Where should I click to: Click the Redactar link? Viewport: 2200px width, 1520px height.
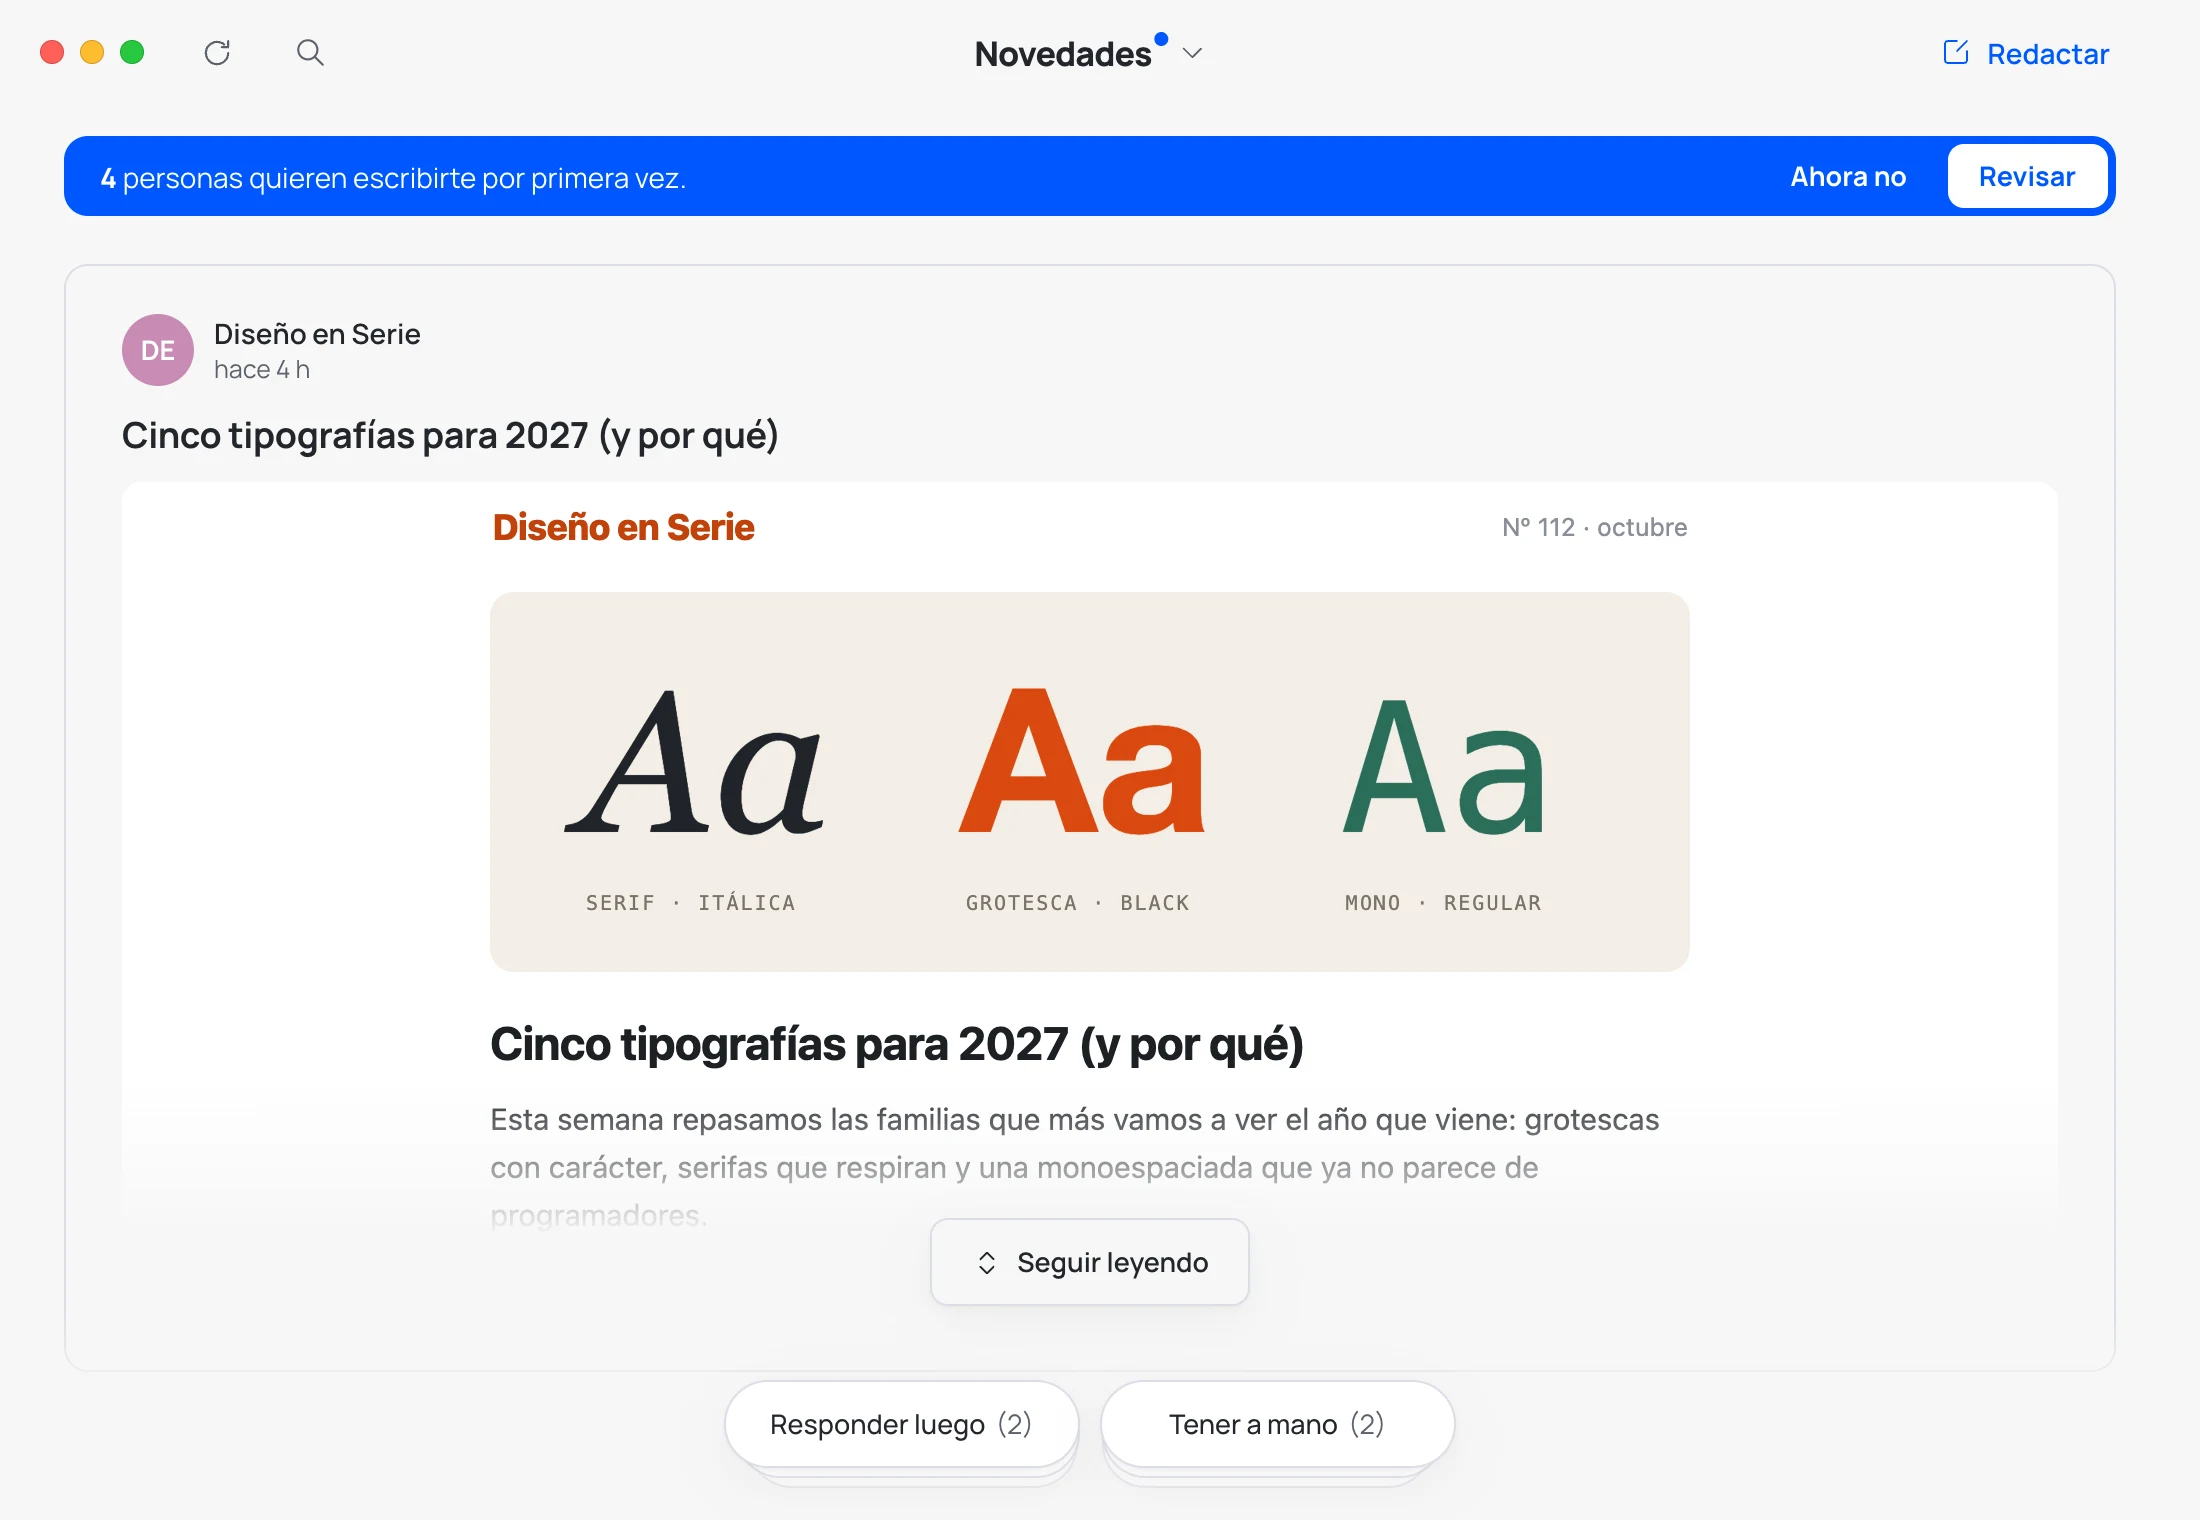pos(2047,54)
